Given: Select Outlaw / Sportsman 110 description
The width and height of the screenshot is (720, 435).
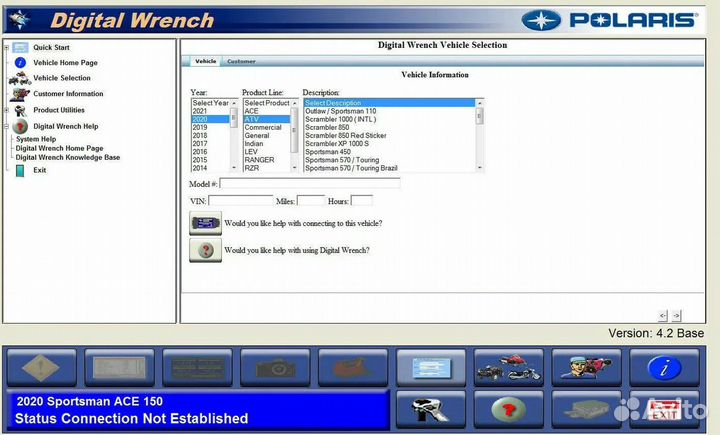Looking at the screenshot, I should (389, 111).
